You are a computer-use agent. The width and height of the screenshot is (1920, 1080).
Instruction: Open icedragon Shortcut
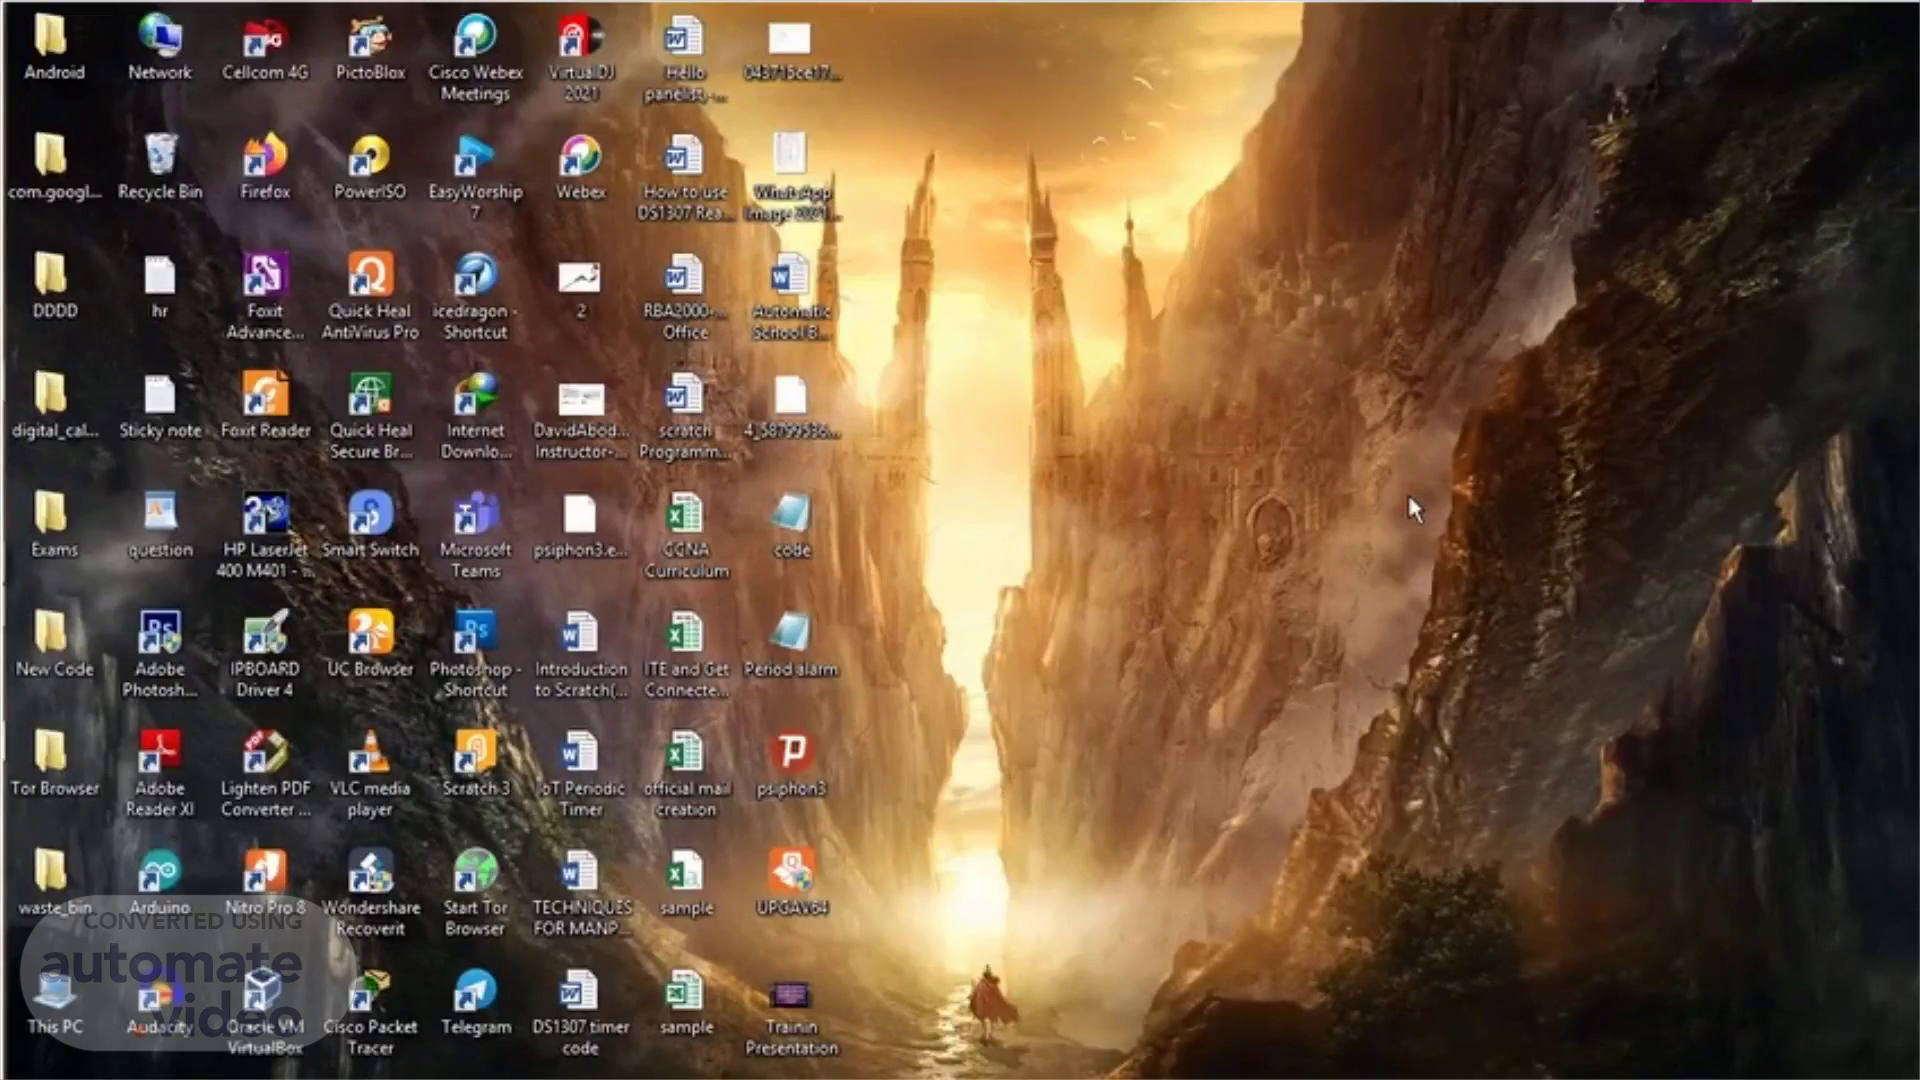pyautogui.click(x=475, y=295)
